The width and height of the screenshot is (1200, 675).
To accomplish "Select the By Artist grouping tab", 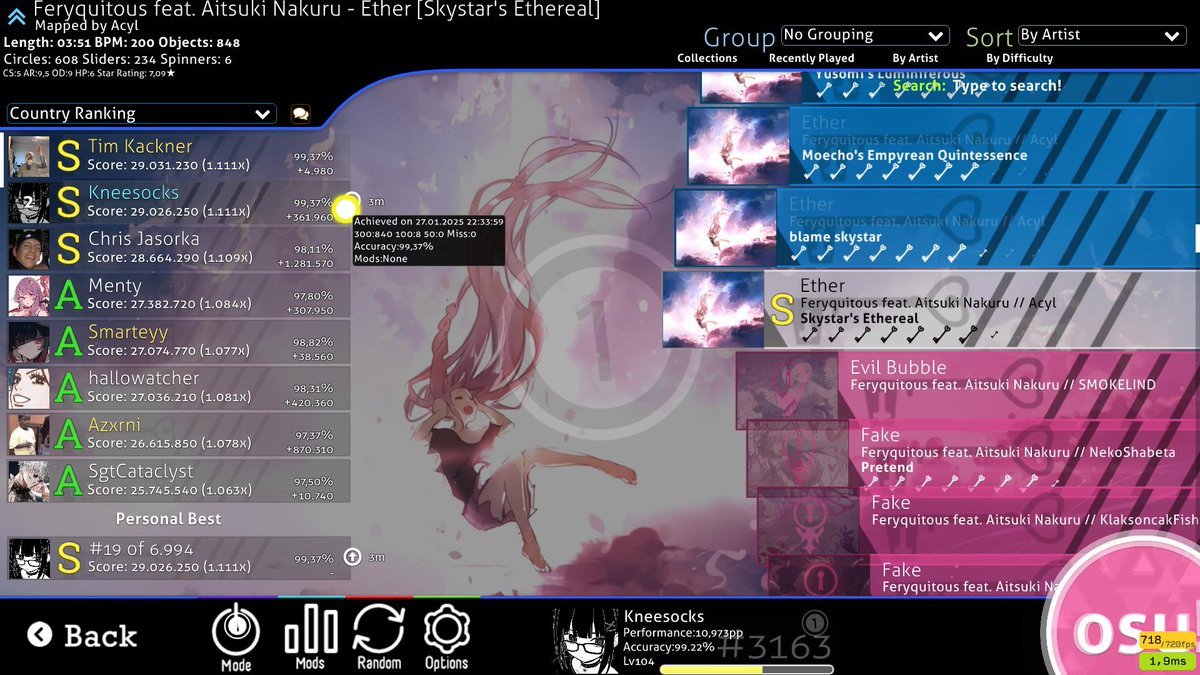I will tap(915, 58).
